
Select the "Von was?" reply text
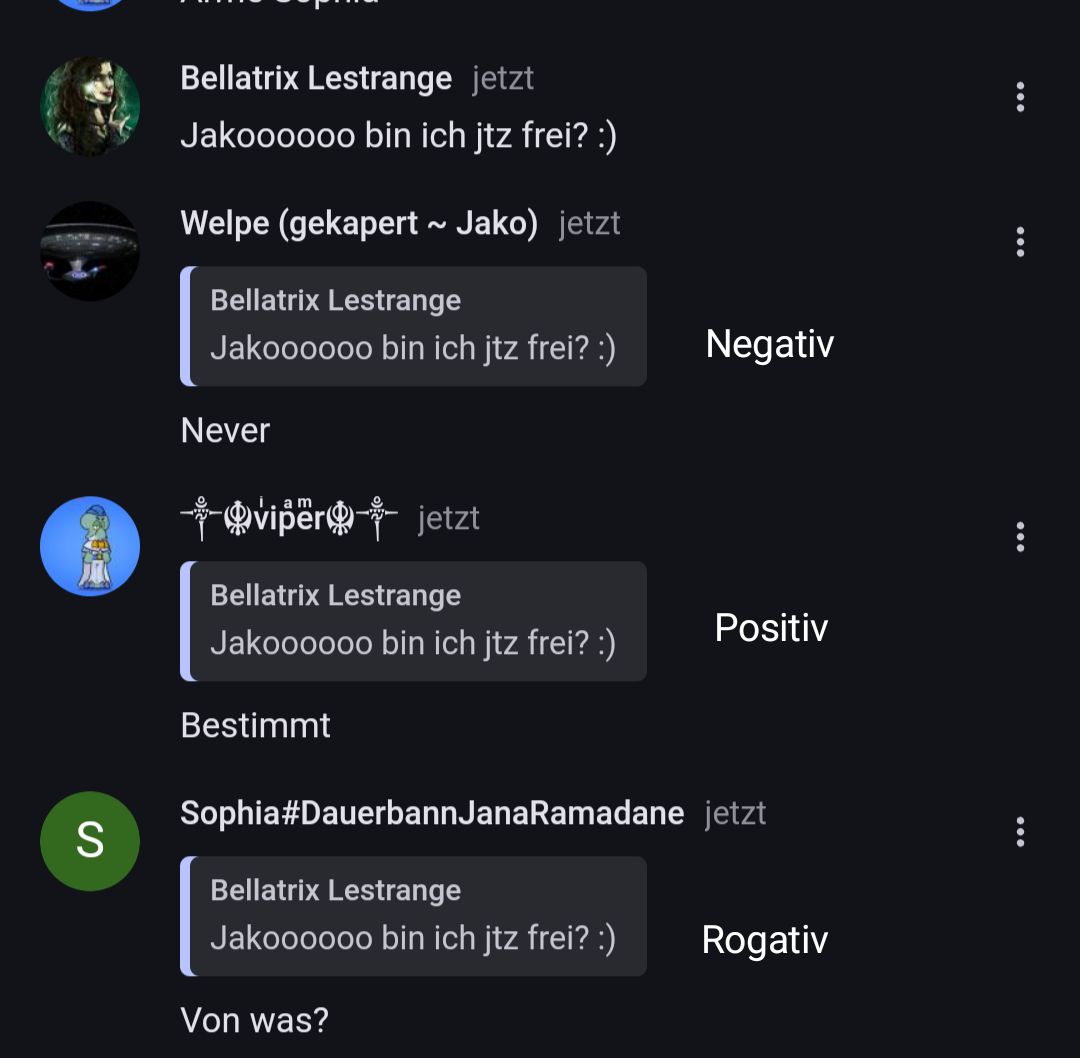pyautogui.click(x=254, y=1021)
